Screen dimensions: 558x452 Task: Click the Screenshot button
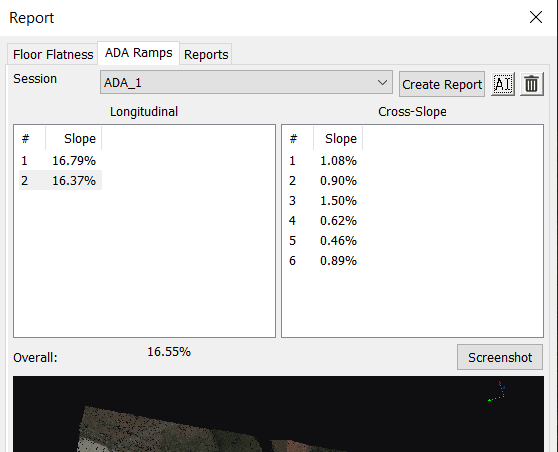(500, 357)
